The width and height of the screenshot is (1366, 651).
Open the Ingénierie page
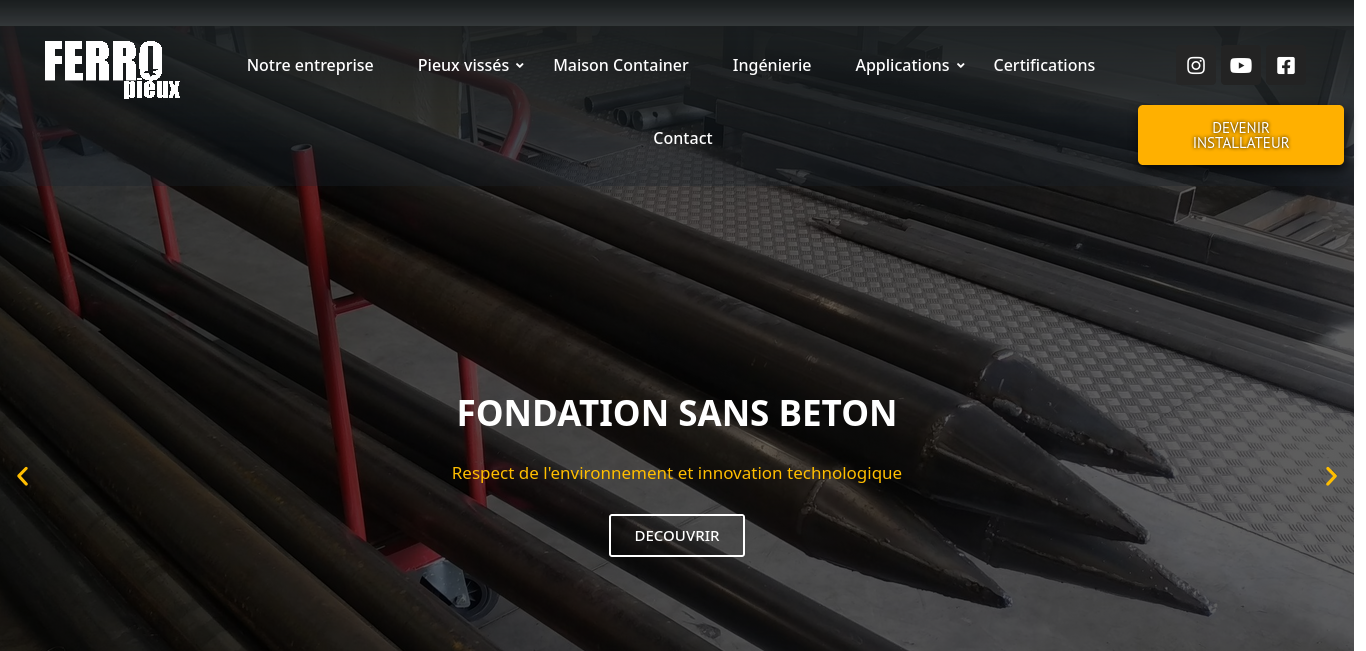[772, 65]
